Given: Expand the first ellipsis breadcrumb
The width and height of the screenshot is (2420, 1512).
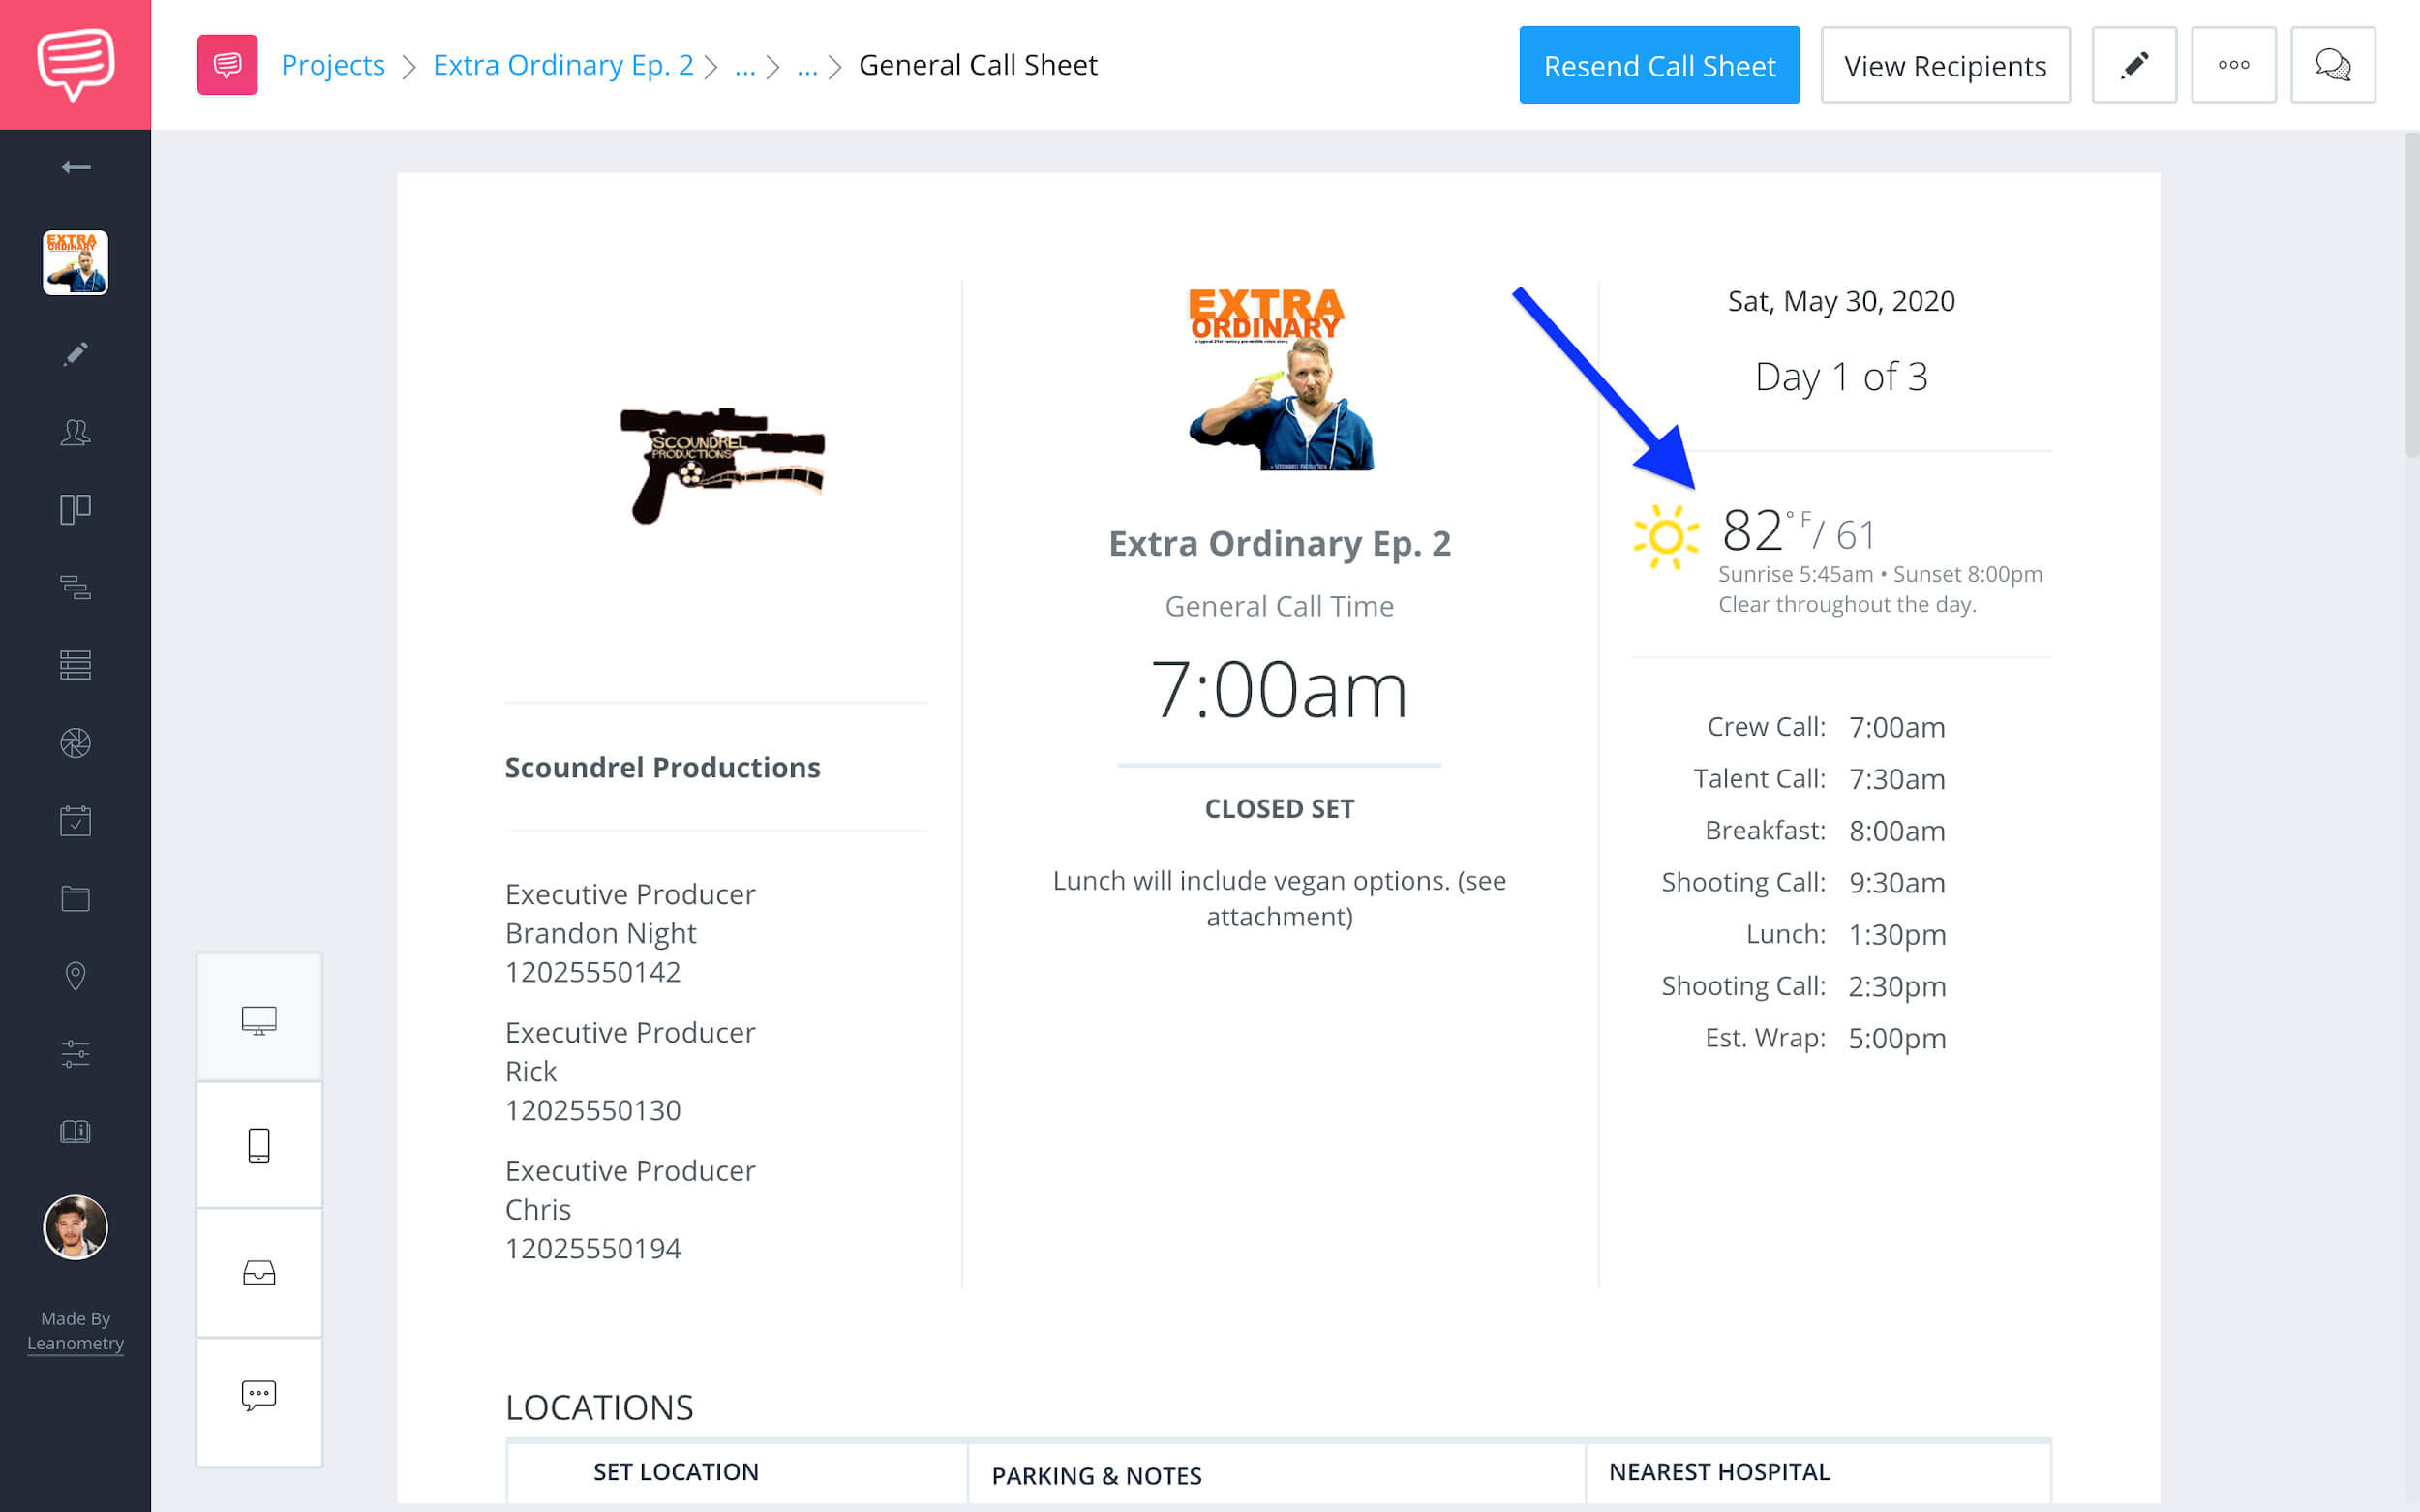Looking at the screenshot, I should (x=745, y=67).
